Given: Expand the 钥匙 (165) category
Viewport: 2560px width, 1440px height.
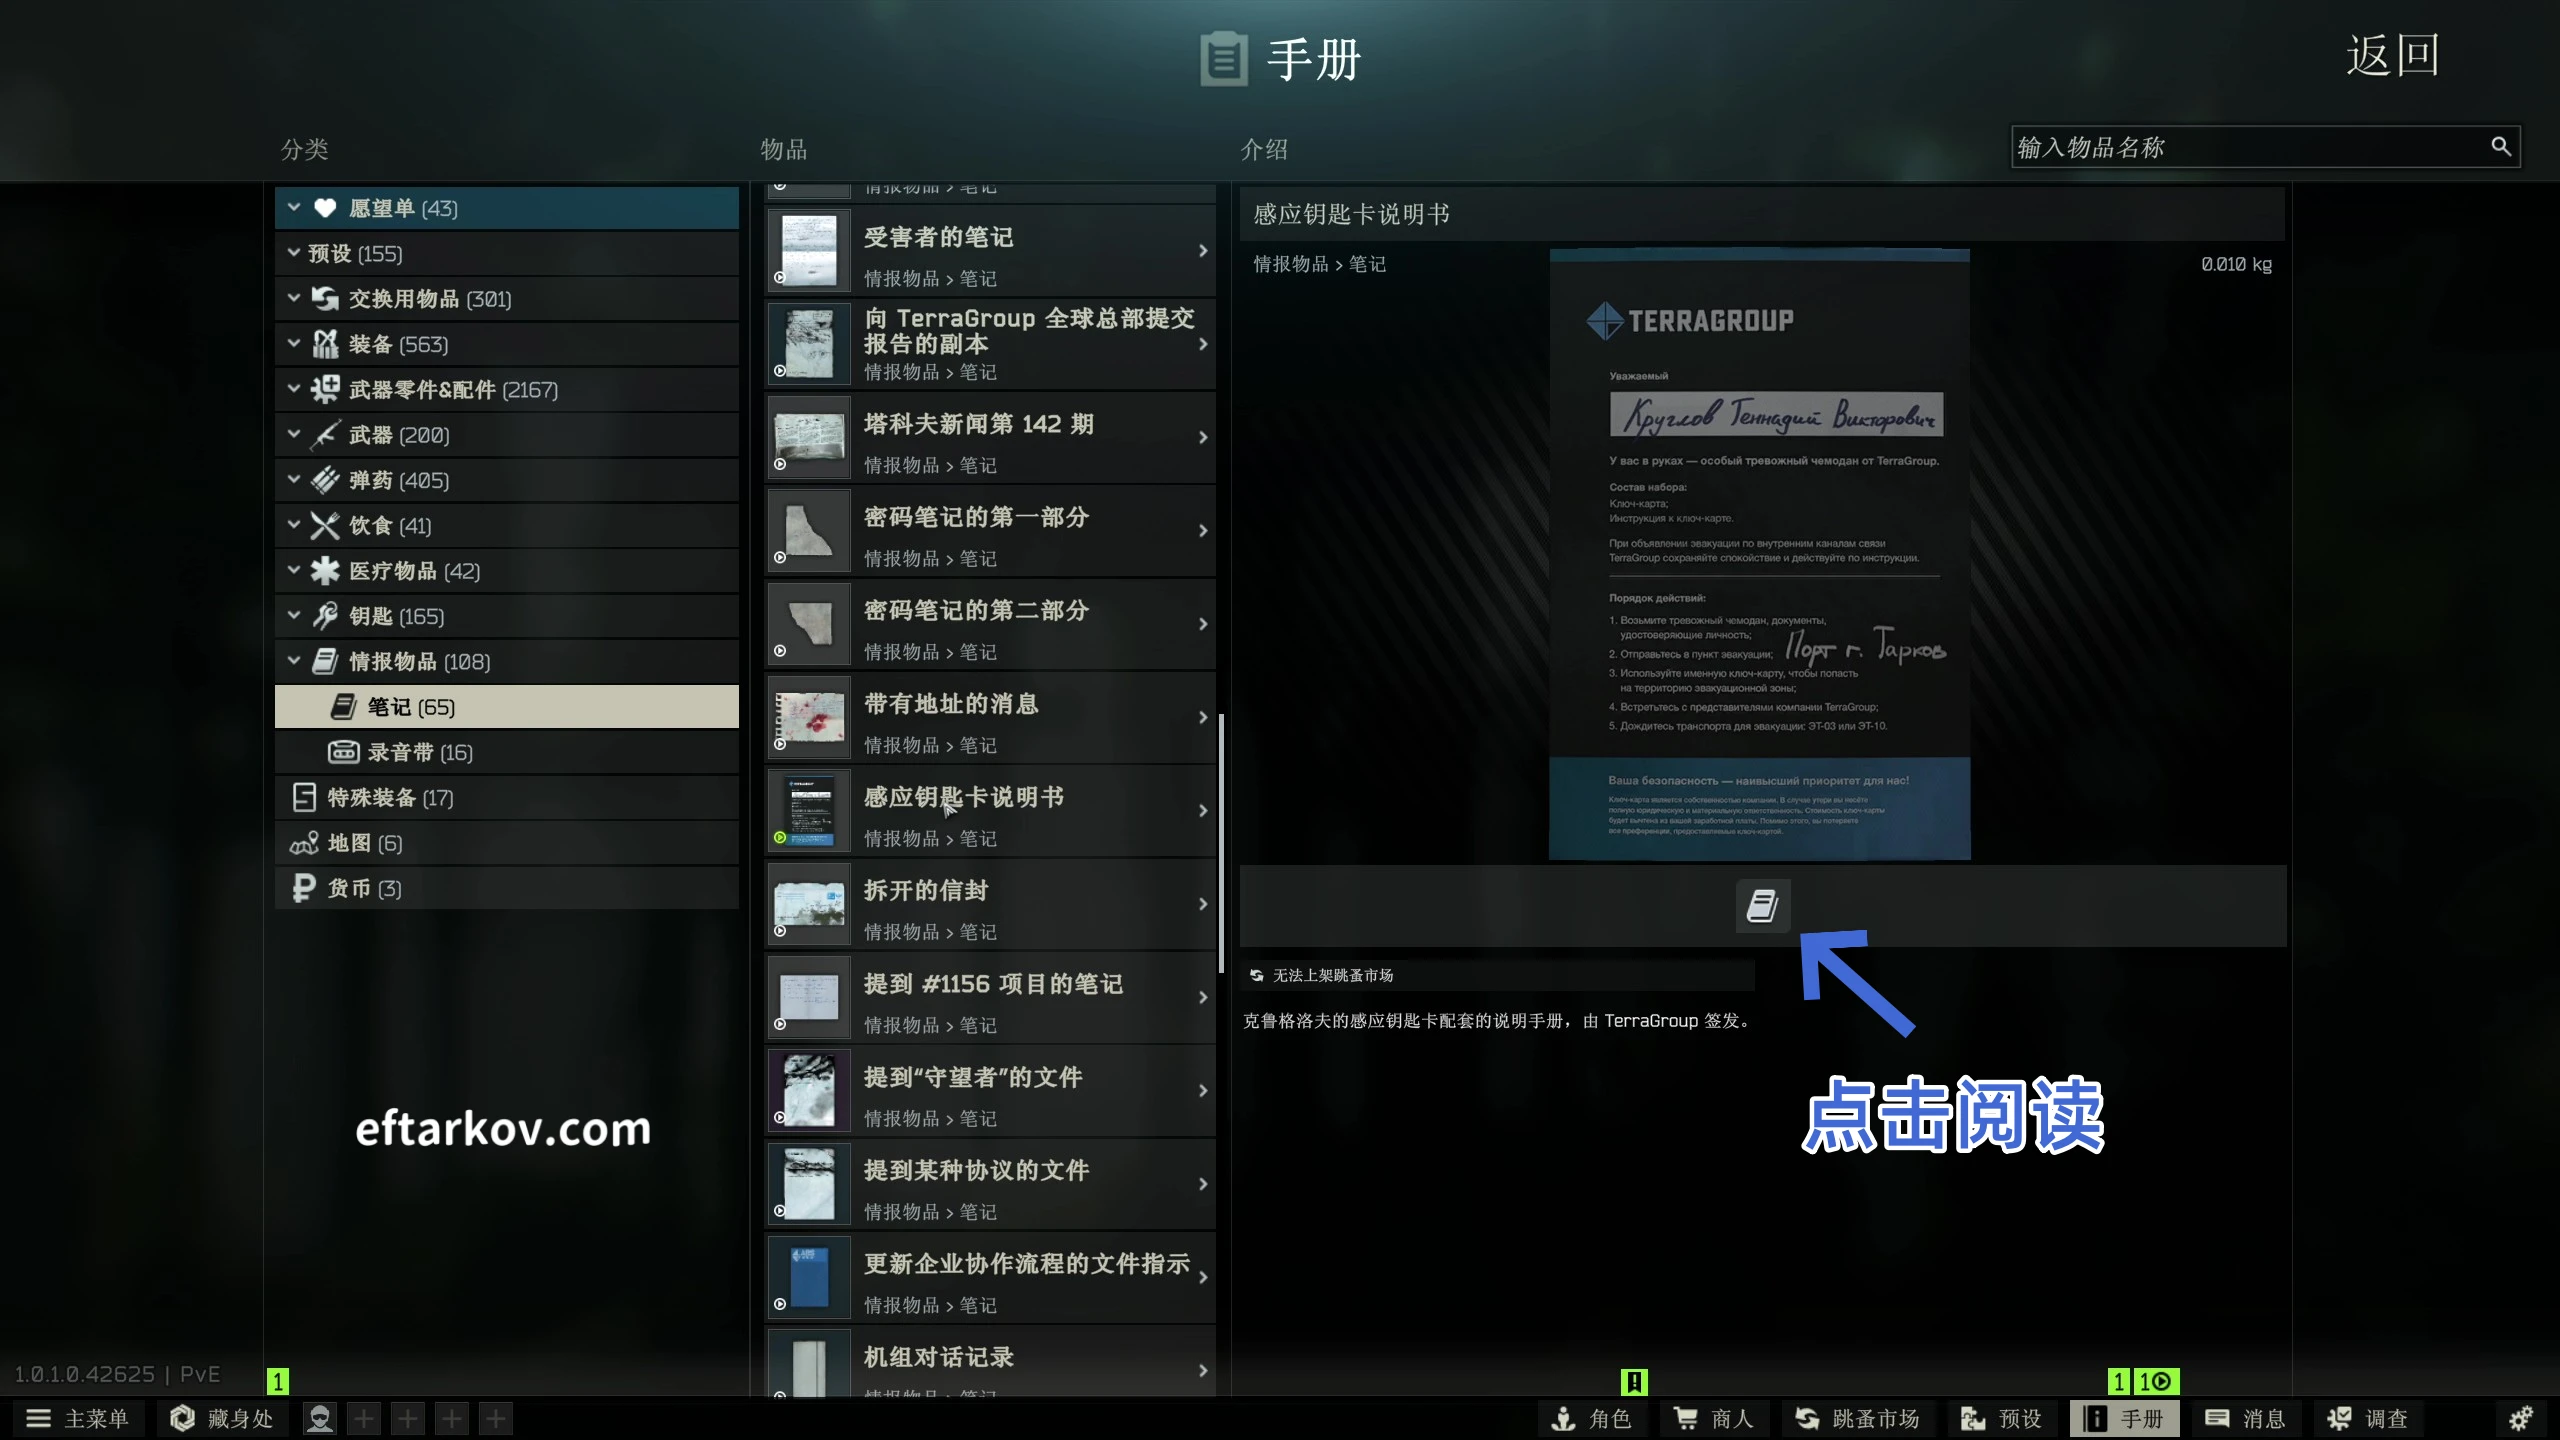Looking at the screenshot, I should [294, 616].
